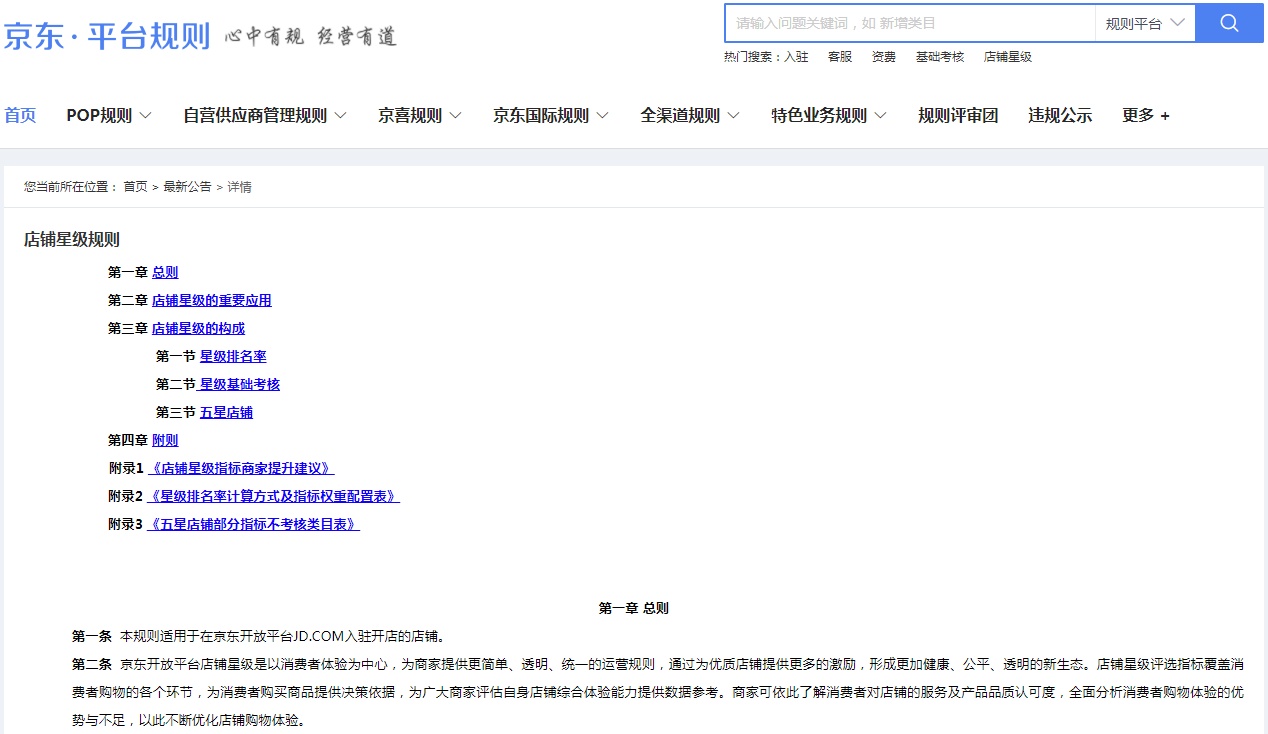The width and height of the screenshot is (1268, 734).
Task: Expand the 全渠道规则 menu
Action: click(690, 115)
